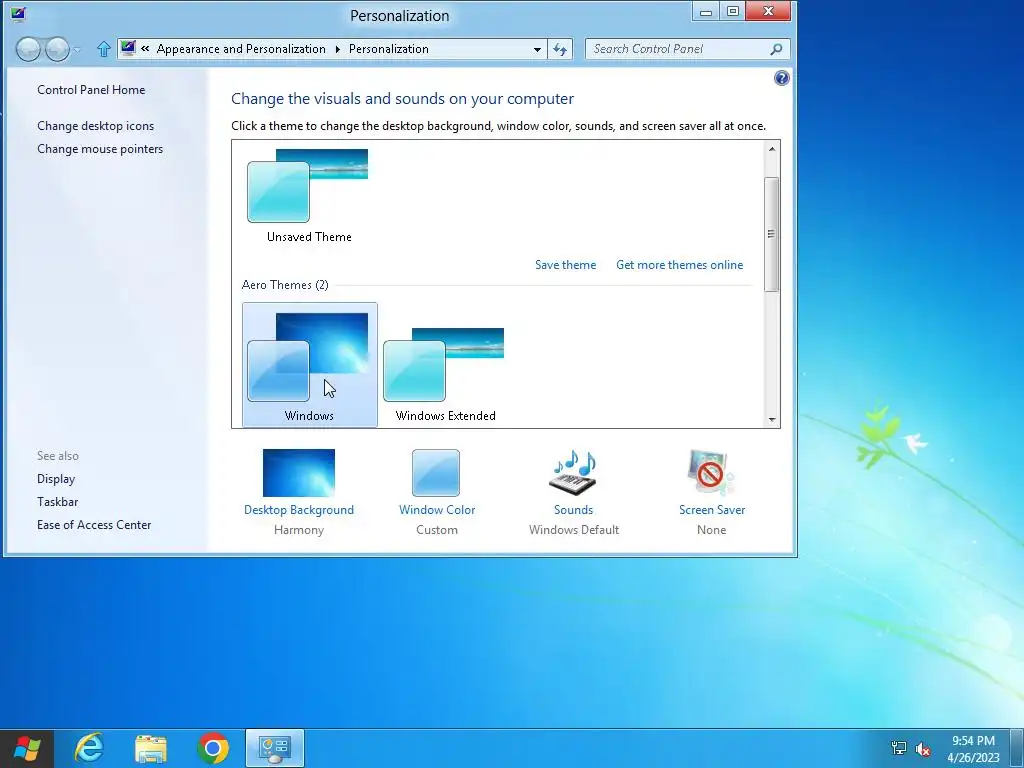Open Screen Saver settings icon
The width and height of the screenshot is (1024, 768).
coord(711,473)
